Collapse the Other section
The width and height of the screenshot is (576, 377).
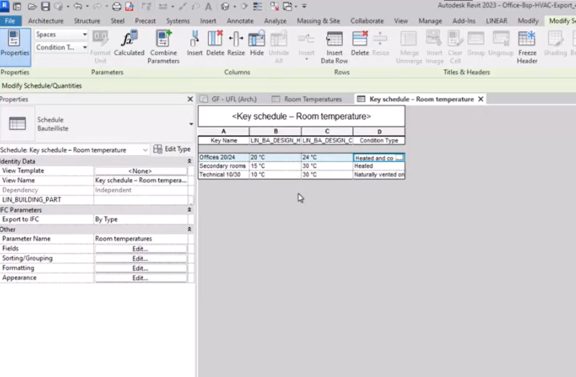point(190,229)
